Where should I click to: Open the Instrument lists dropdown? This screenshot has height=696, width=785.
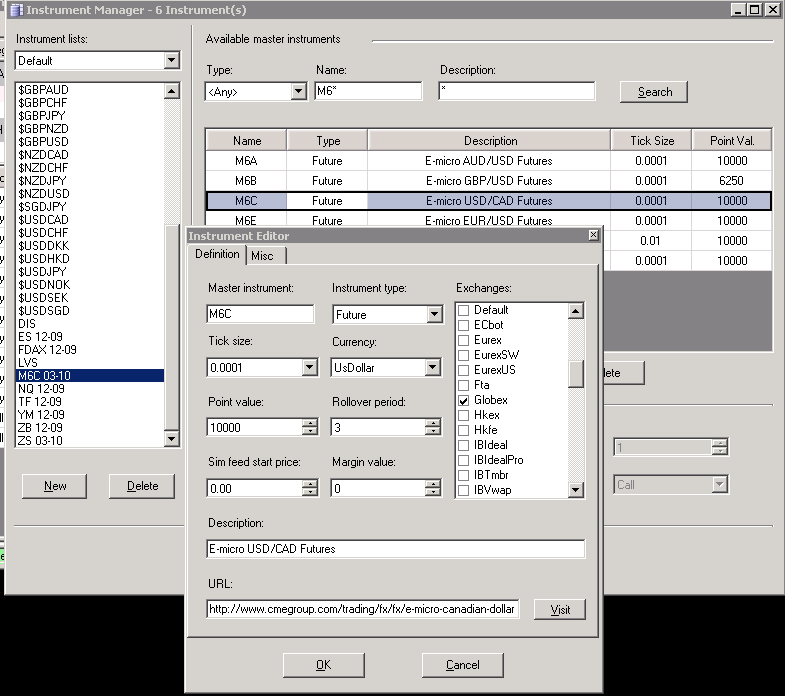coord(171,61)
